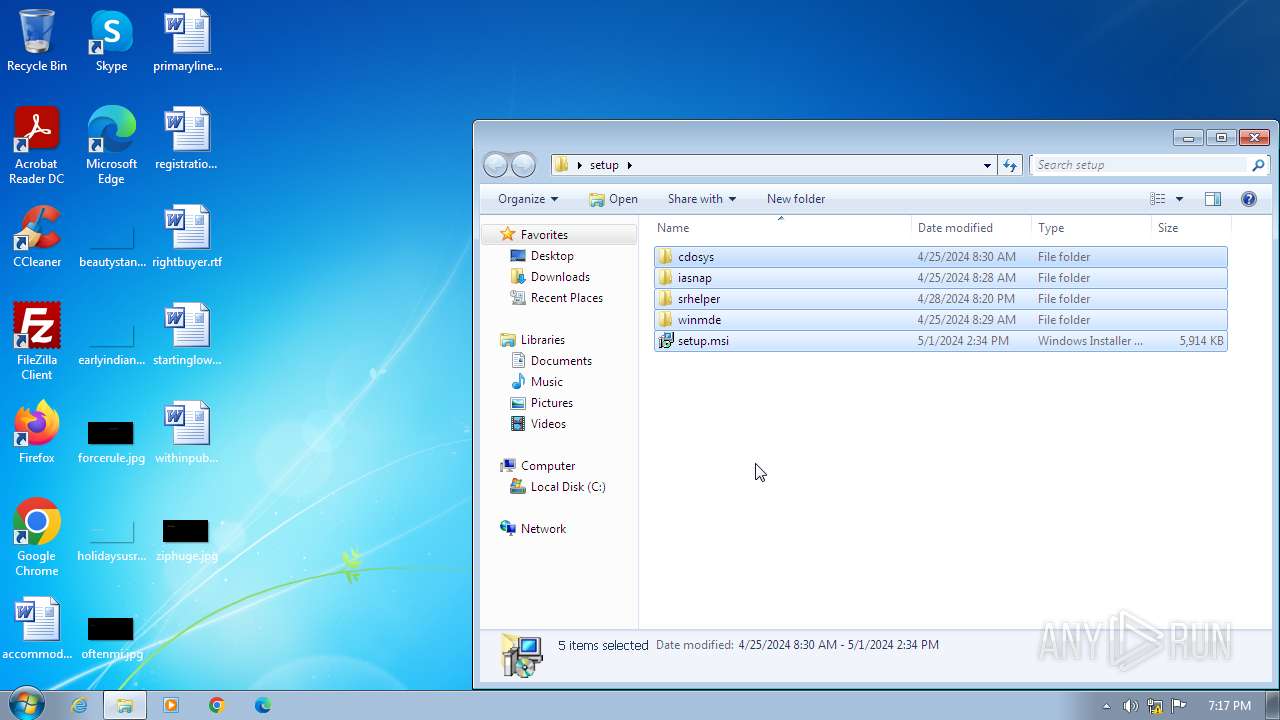
Task: Select the setup.msi installer file
Action: click(x=940, y=341)
